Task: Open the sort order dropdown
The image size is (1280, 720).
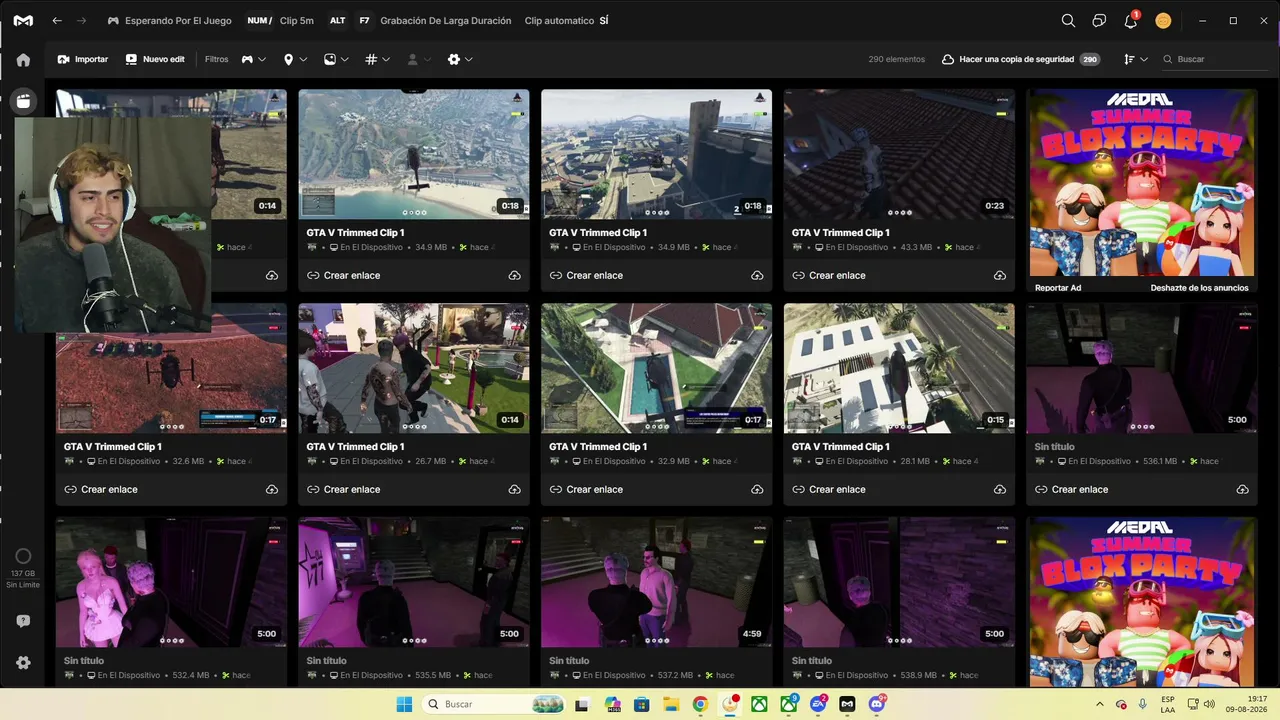Action: pyautogui.click(x=1135, y=60)
